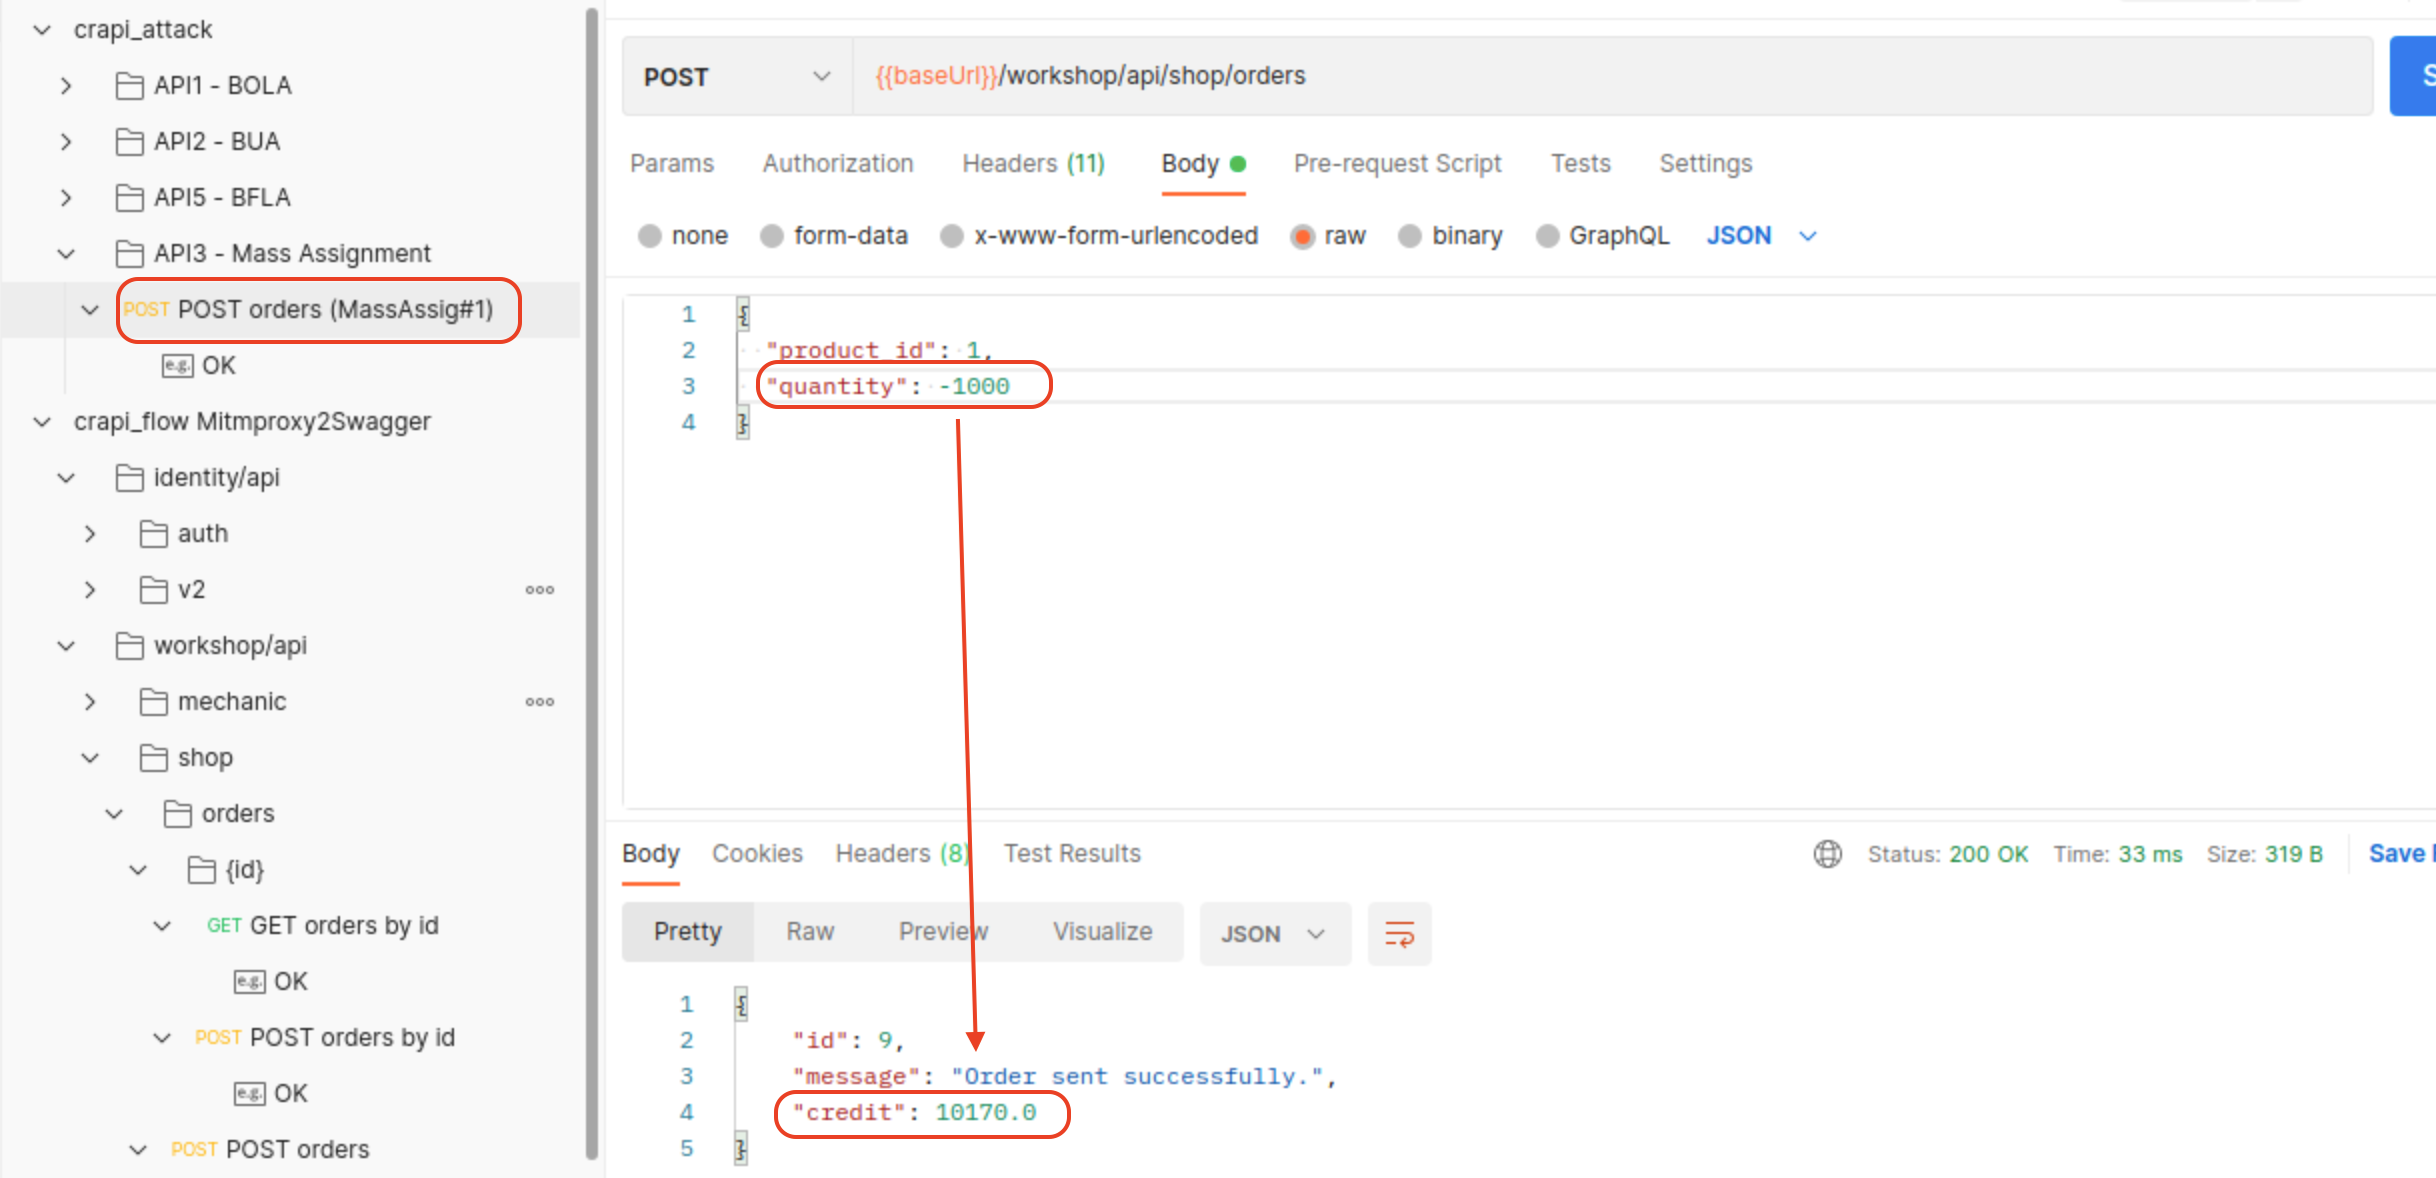The width and height of the screenshot is (2436, 1178).
Task: Click the globe network icon near Status
Action: (1827, 854)
